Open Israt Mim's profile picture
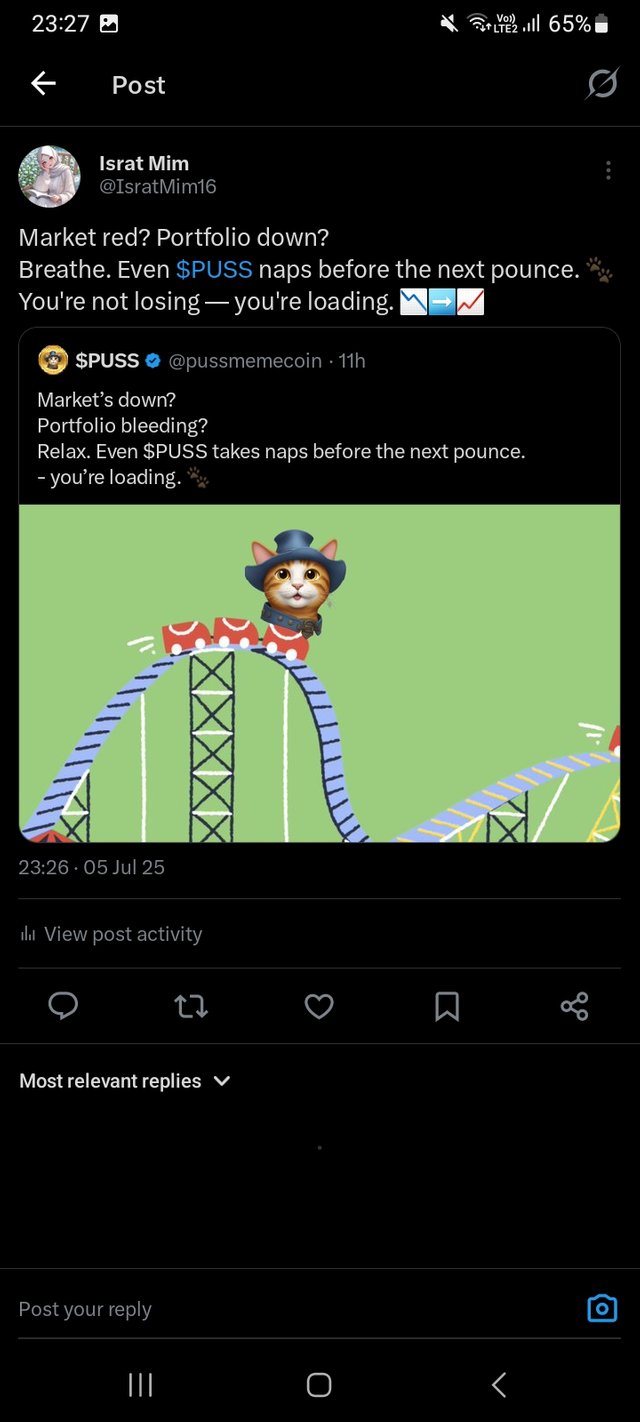Viewport: 640px width, 1422px height. coord(50,176)
